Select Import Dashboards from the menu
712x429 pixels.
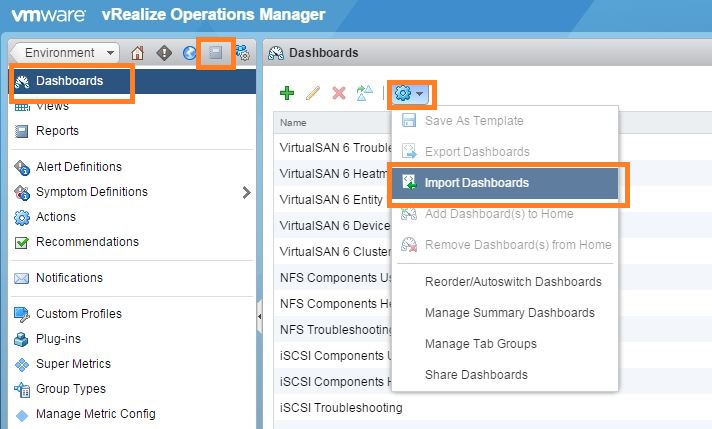pyautogui.click(x=476, y=183)
